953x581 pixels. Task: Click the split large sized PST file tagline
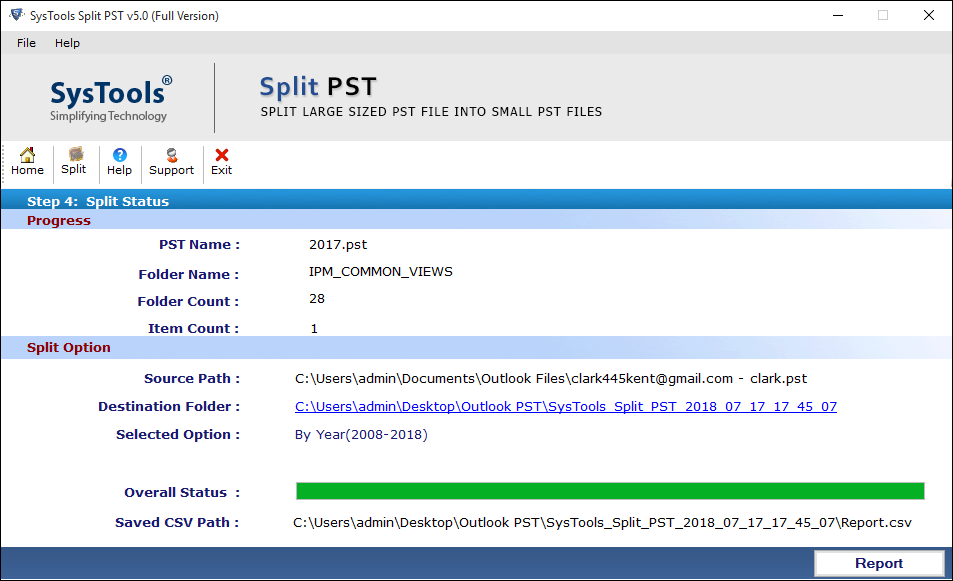click(x=431, y=112)
